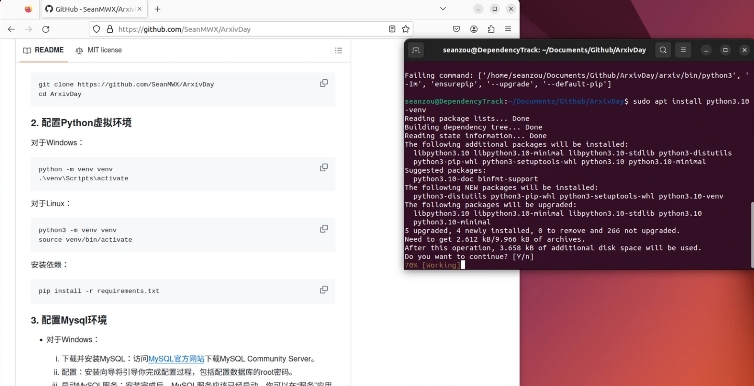The image size is (754, 386).
Task: Minimize the Firefox window
Action: click(x=478, y=9)
